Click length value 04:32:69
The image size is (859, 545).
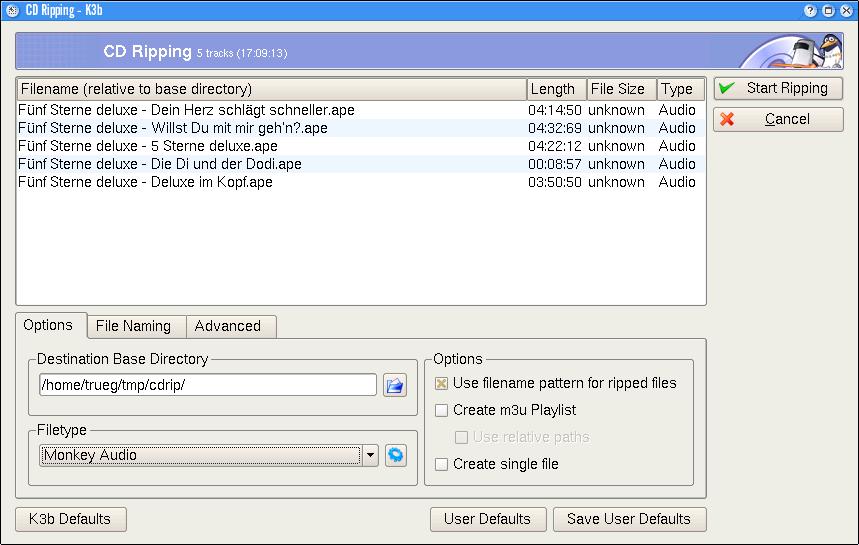(x=554, y=128)
